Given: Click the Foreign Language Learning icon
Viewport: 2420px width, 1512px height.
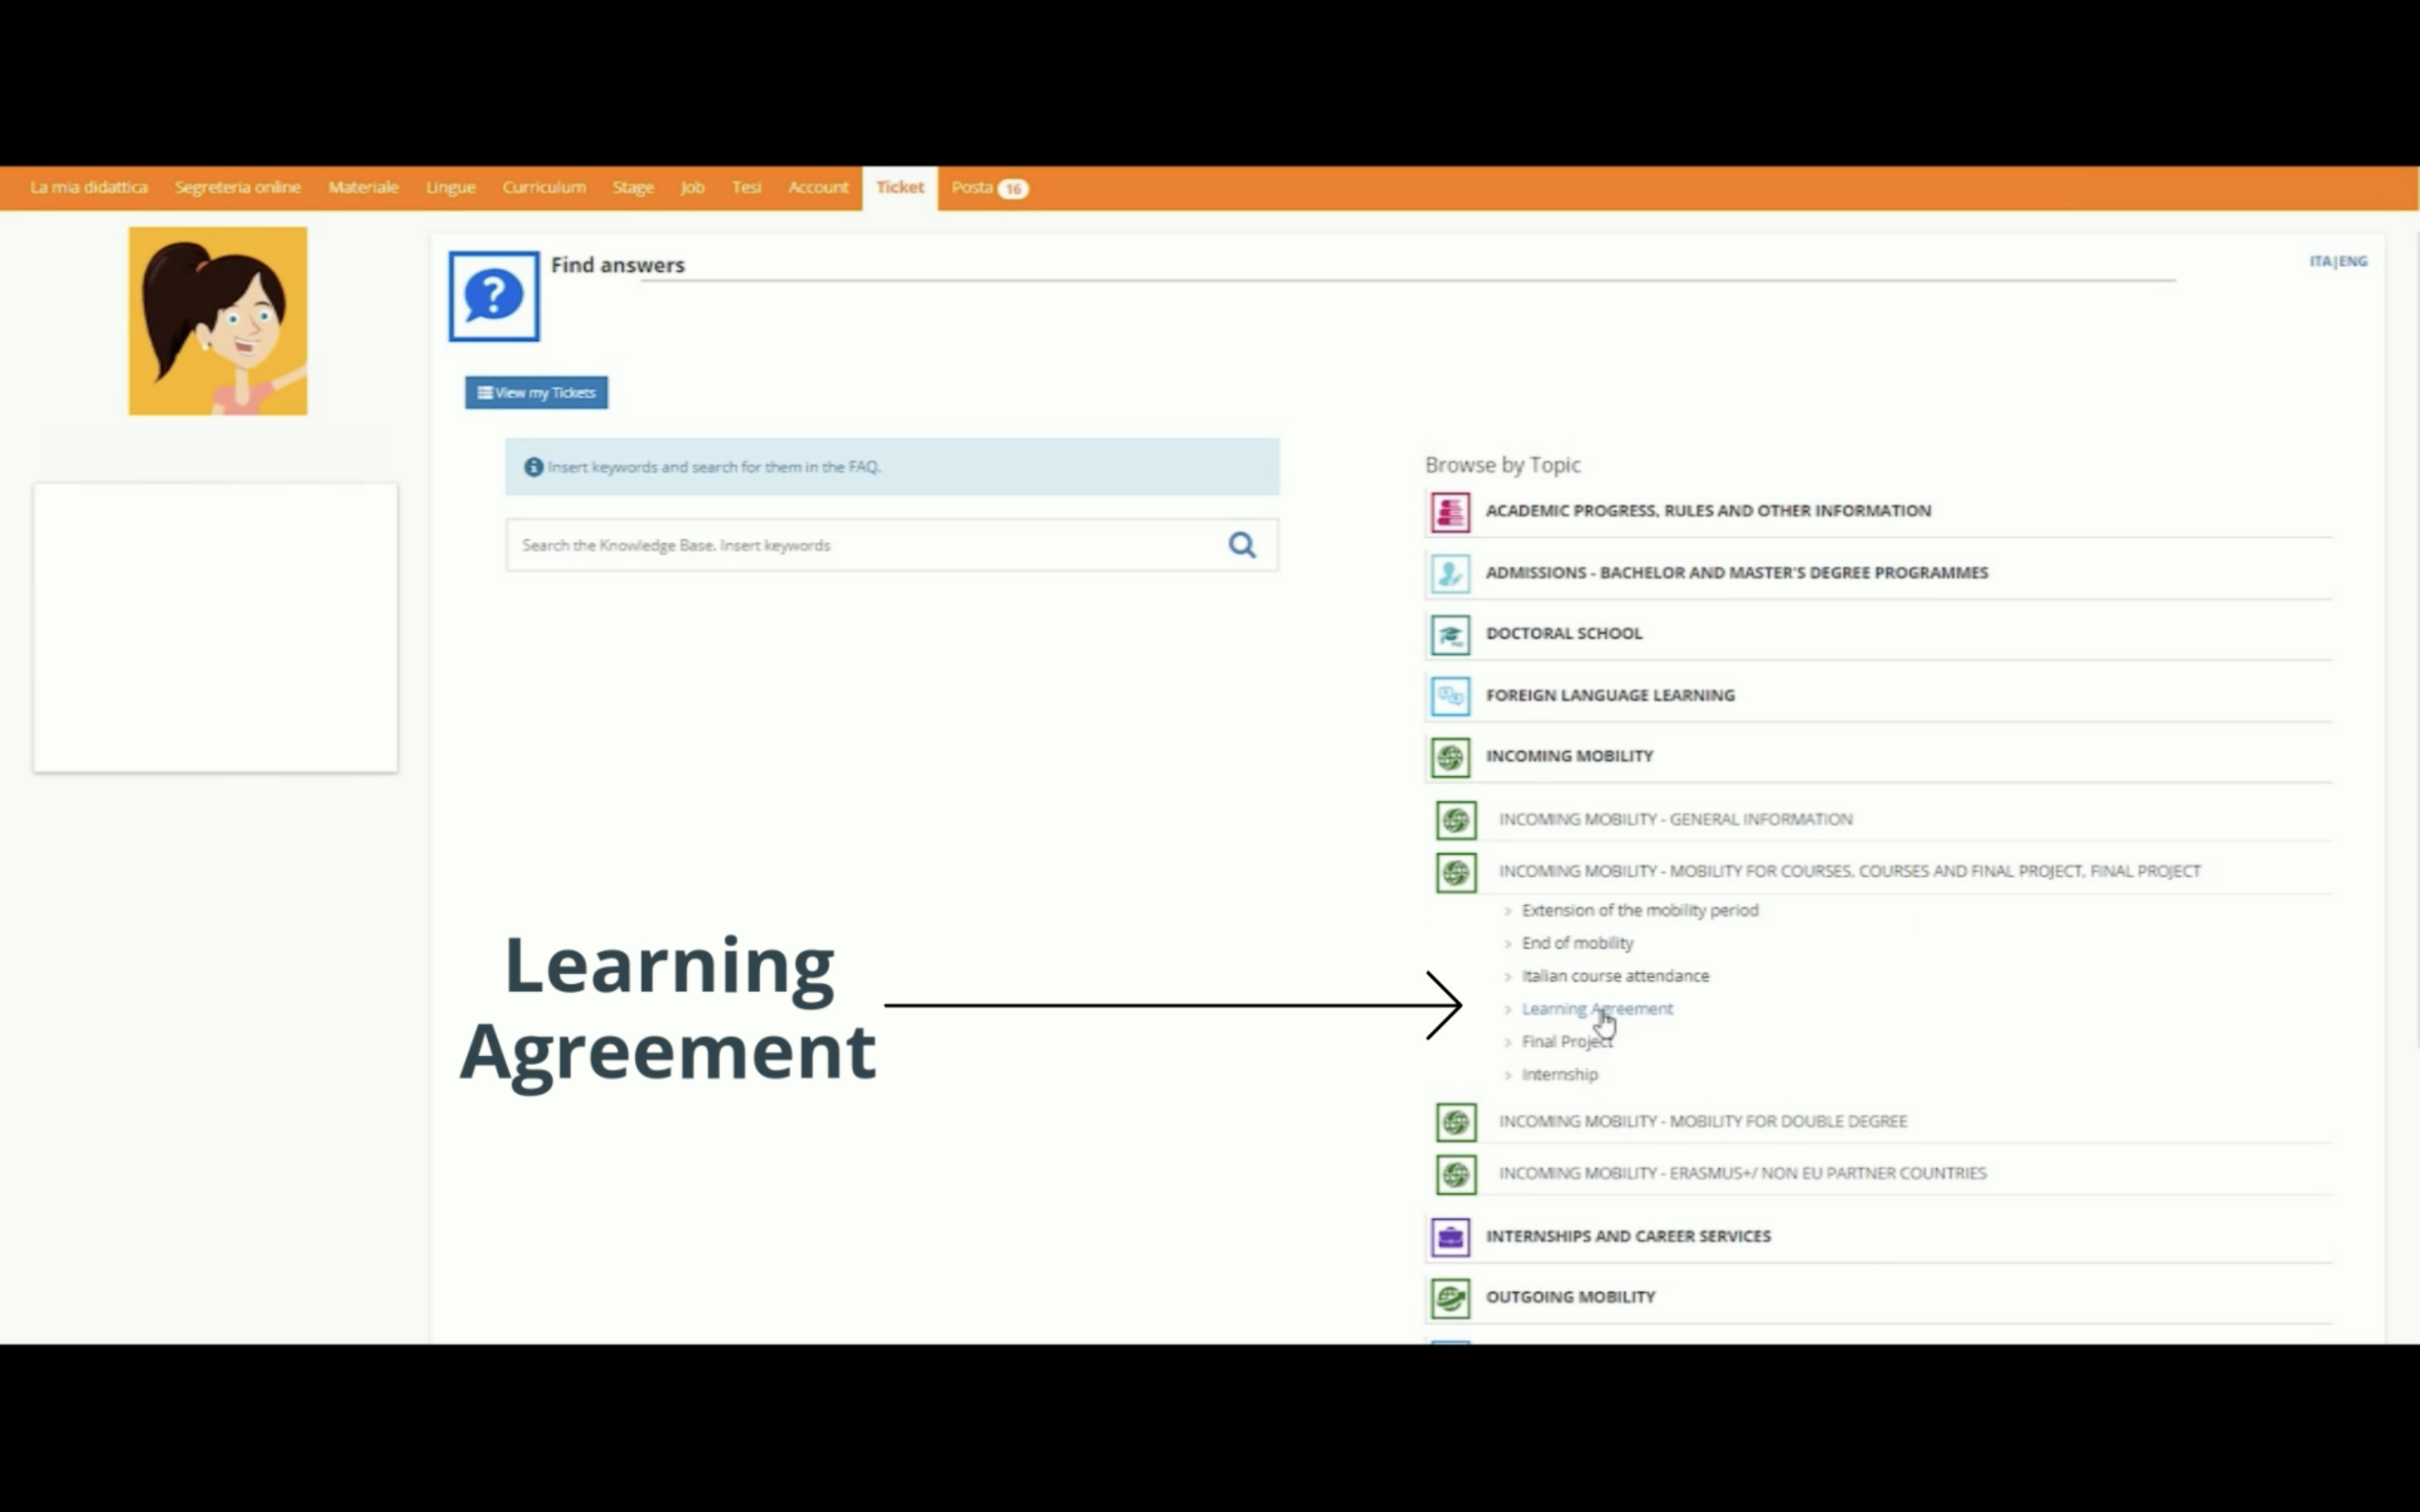Looking at the screenshot, I should [1450, 696].
